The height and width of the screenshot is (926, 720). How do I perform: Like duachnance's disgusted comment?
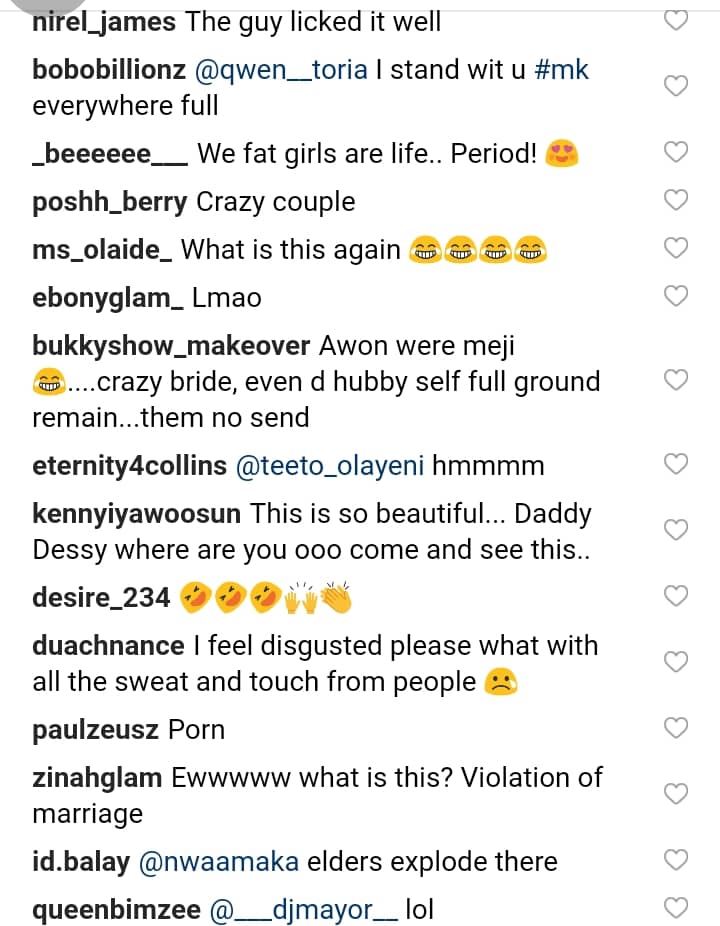click(x=677, y=663)
